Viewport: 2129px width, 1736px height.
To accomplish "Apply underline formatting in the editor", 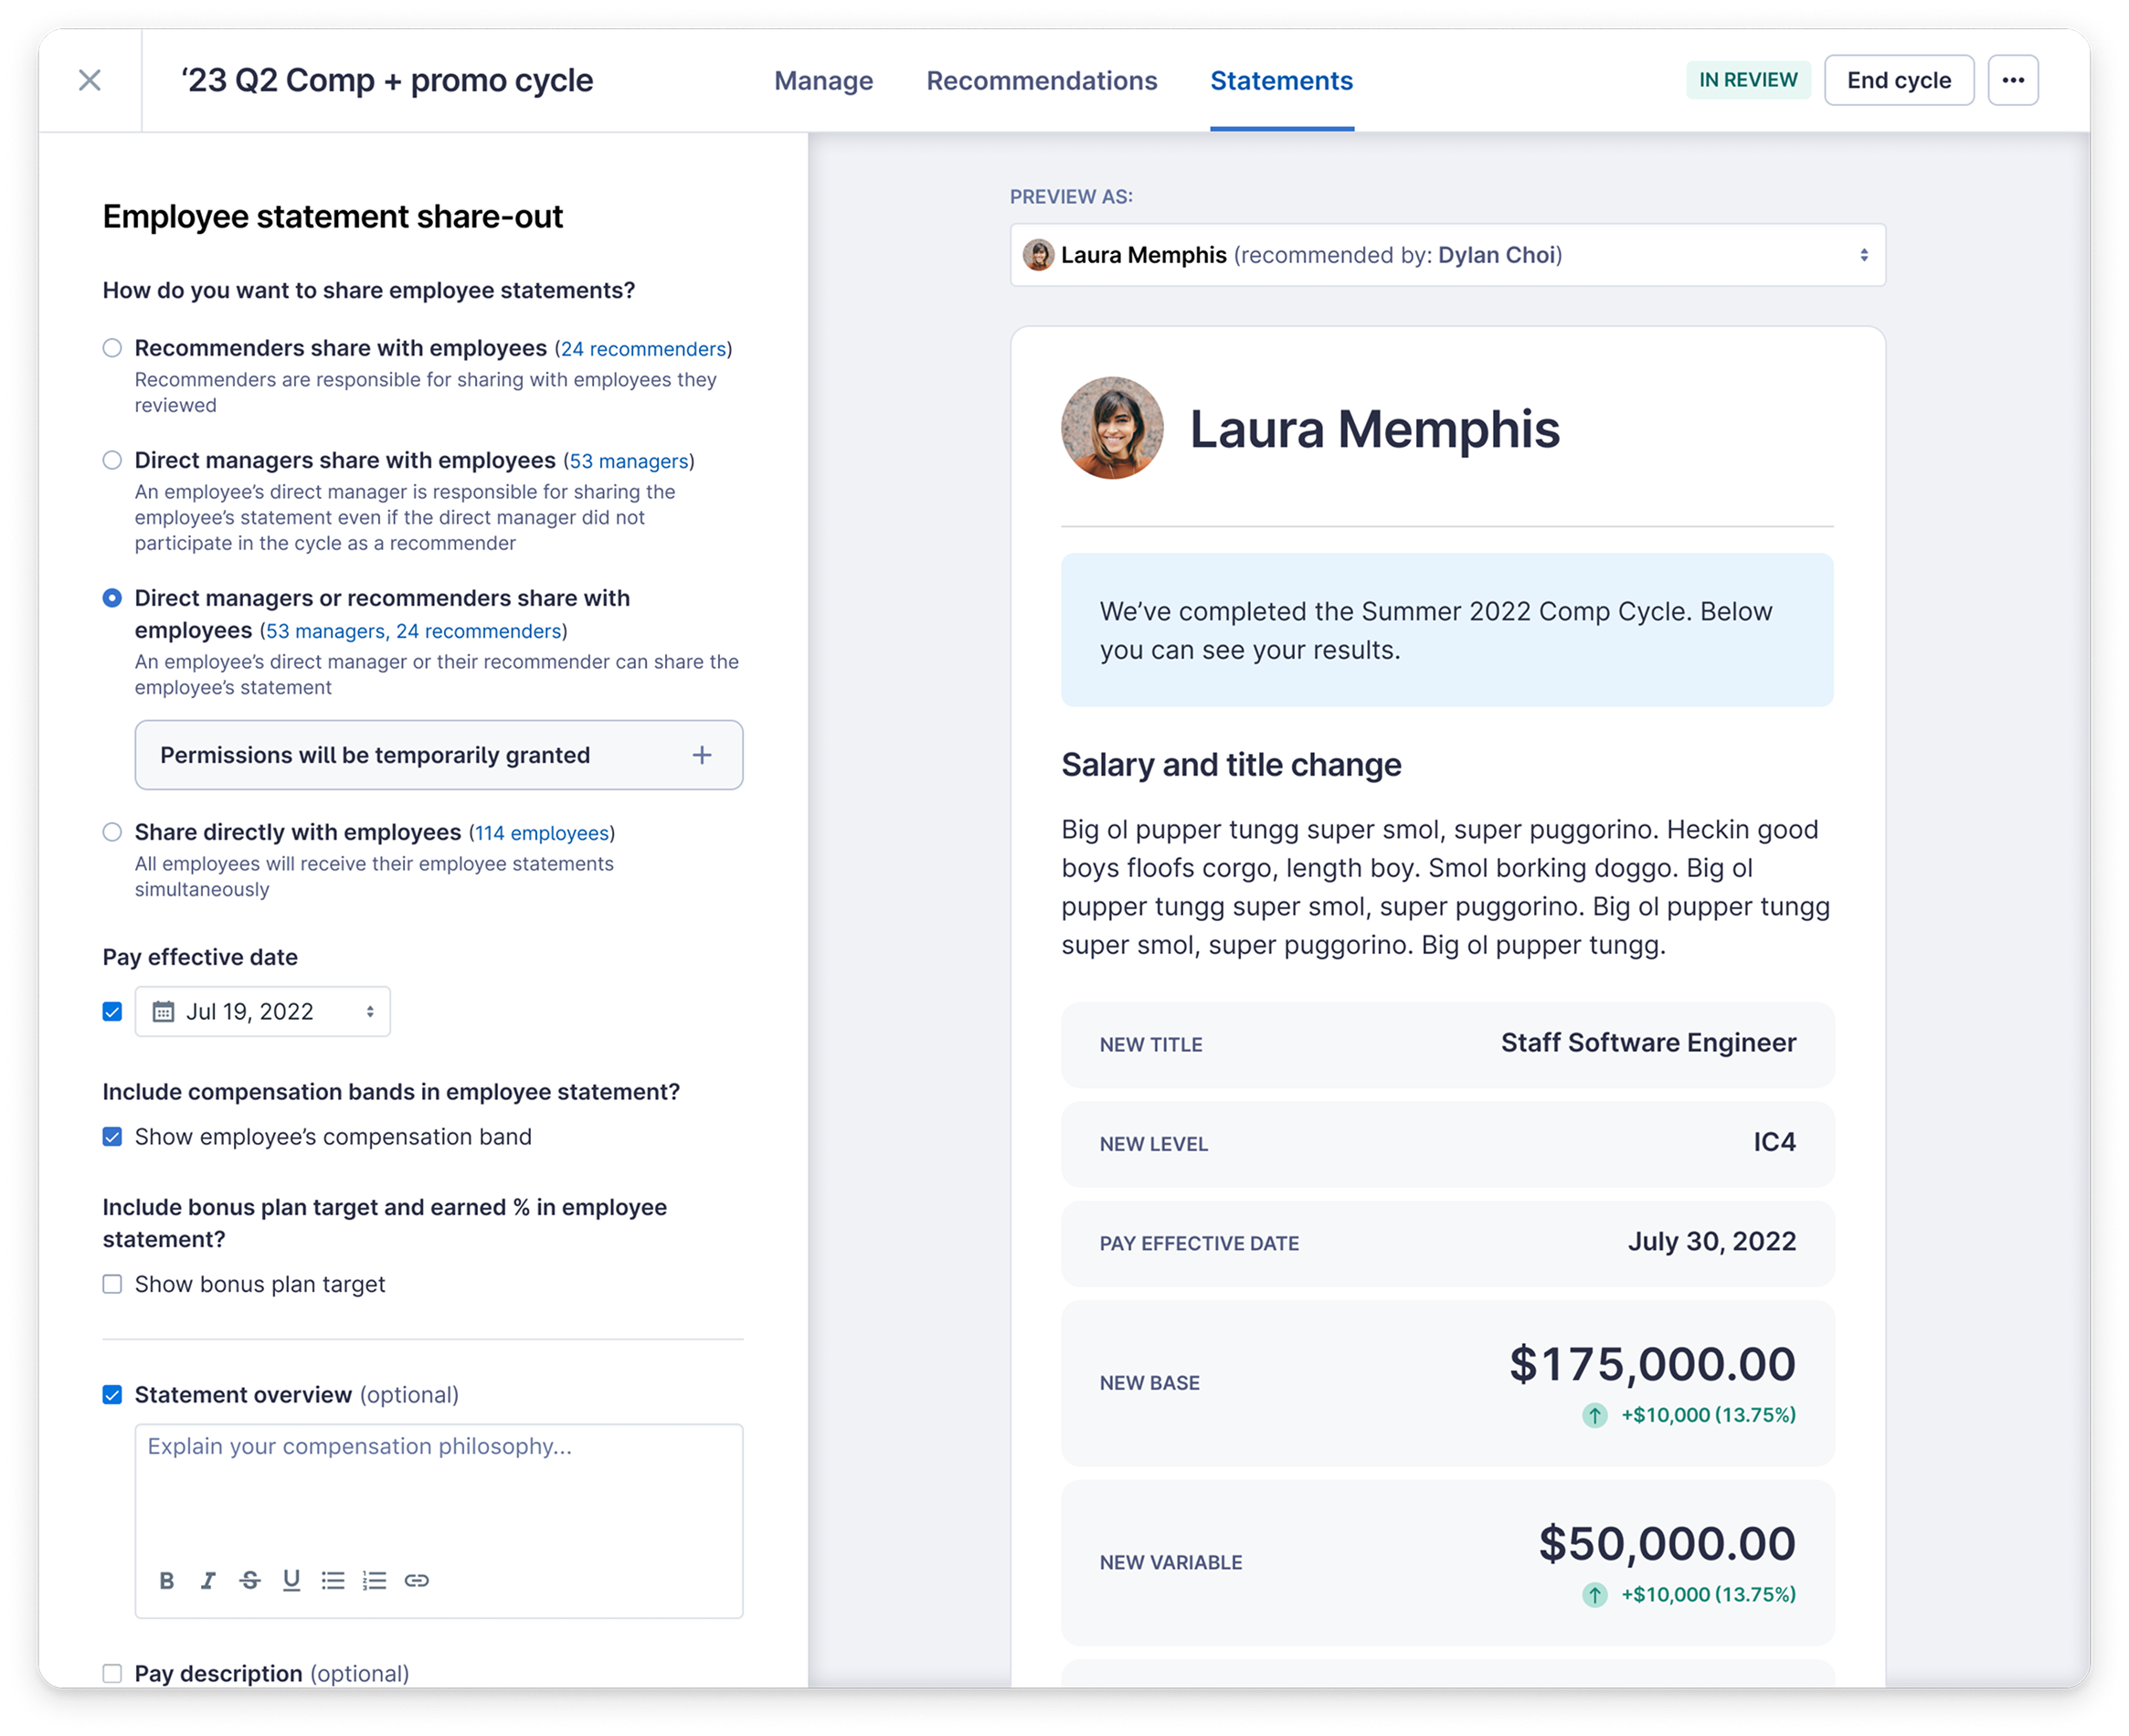I will pyautogui.click(x=292, y=1580).
